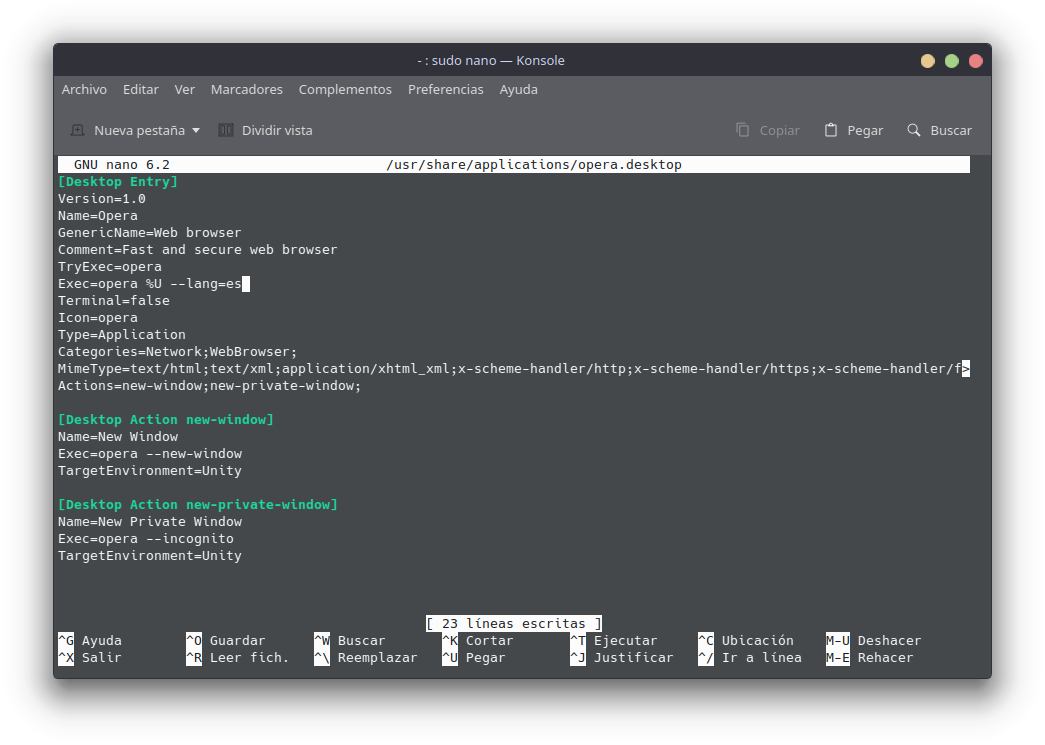Click the Nueva pestaña label
This screenshot has height=745, width=1045.
click(139, 131)
